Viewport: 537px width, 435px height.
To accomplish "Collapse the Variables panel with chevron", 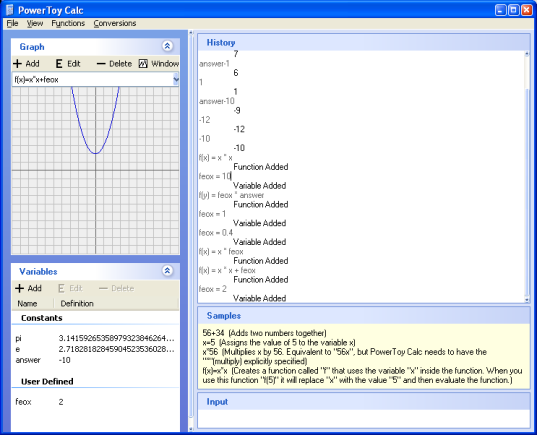I will pyautogui.click(x=167, y=271).
